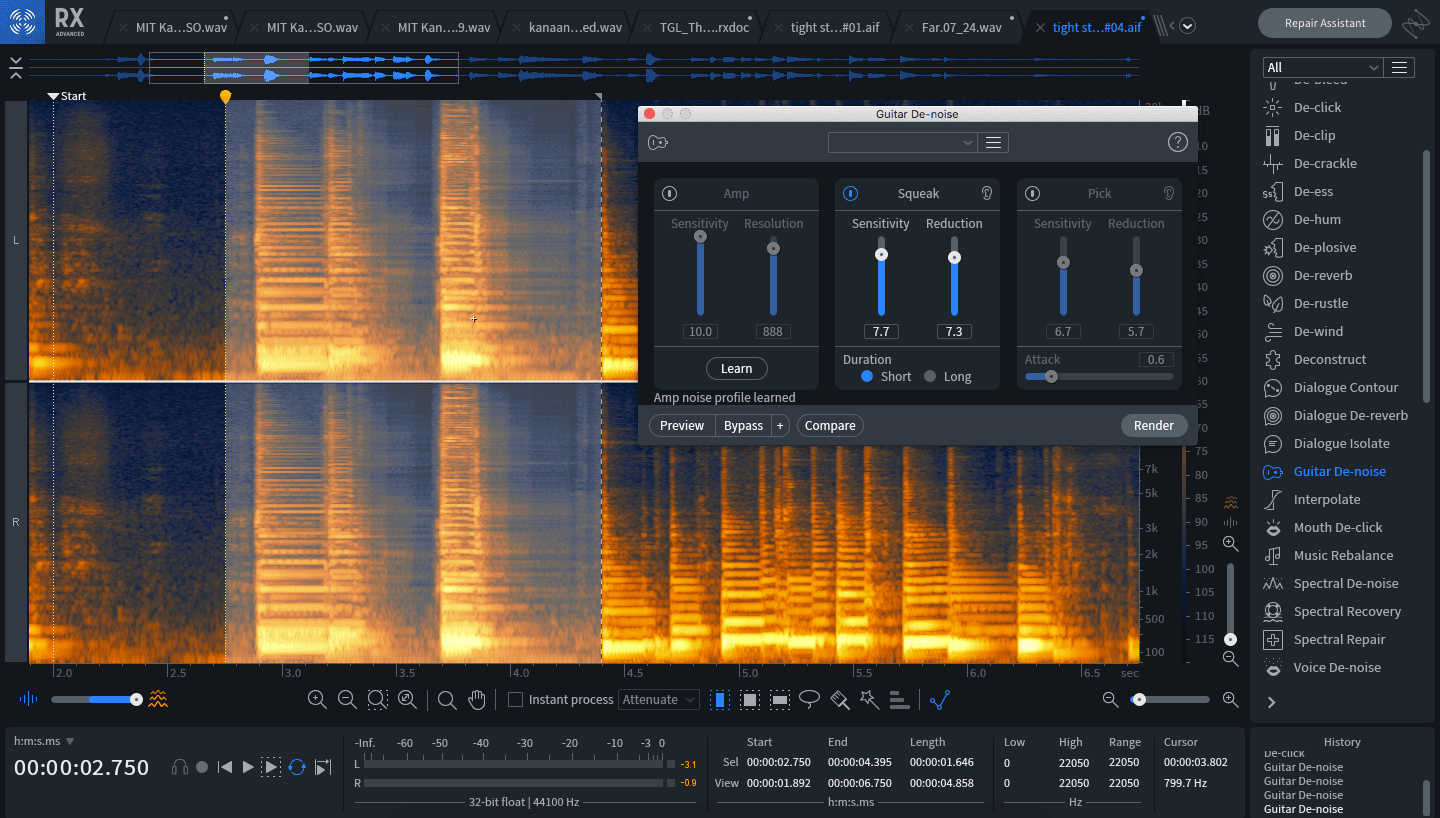This screenshot has width=1440, height=818.
Task: Toggle the Squeak listen ear icon
Action: [987, 193]
